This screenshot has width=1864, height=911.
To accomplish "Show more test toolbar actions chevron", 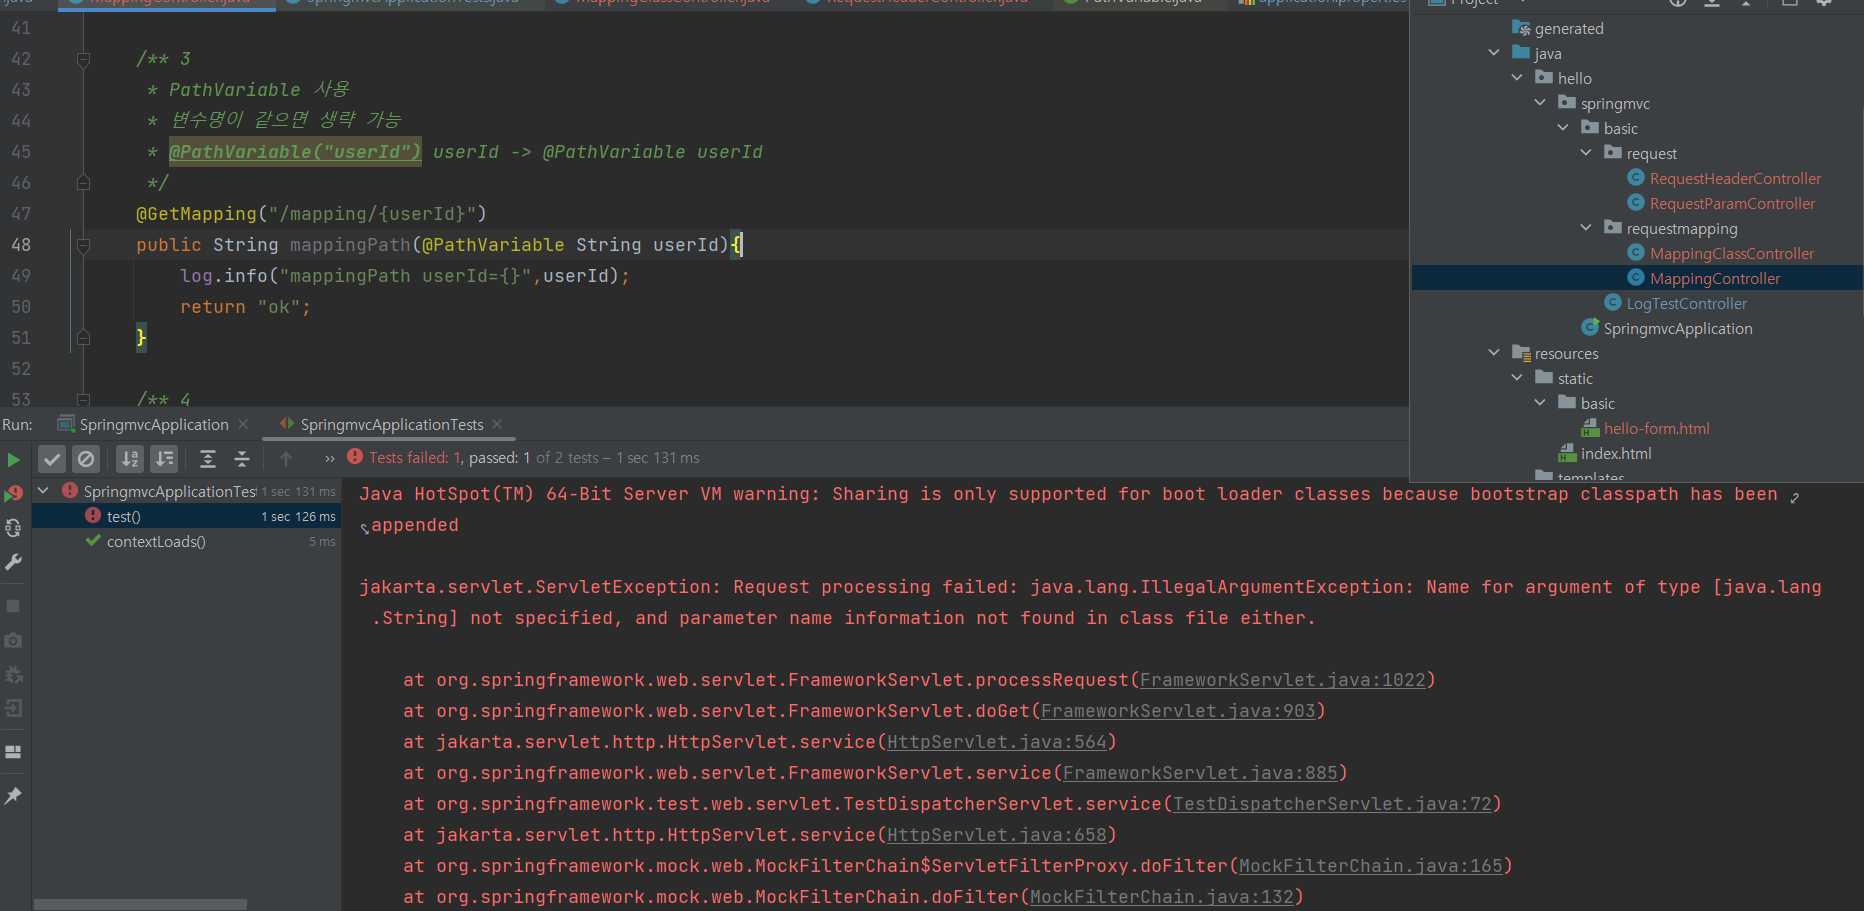I will click(x=330, y=459).
